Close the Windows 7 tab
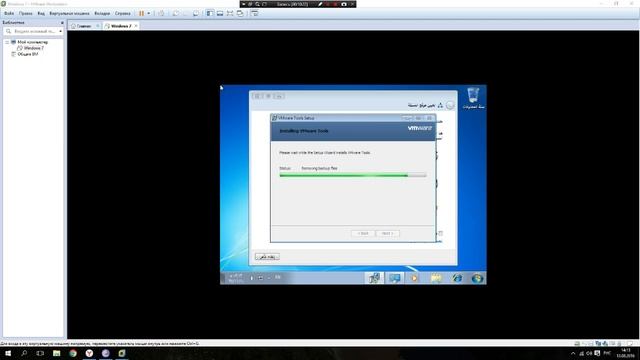Screen dimensions: 640x360 [x=136, y=26]
